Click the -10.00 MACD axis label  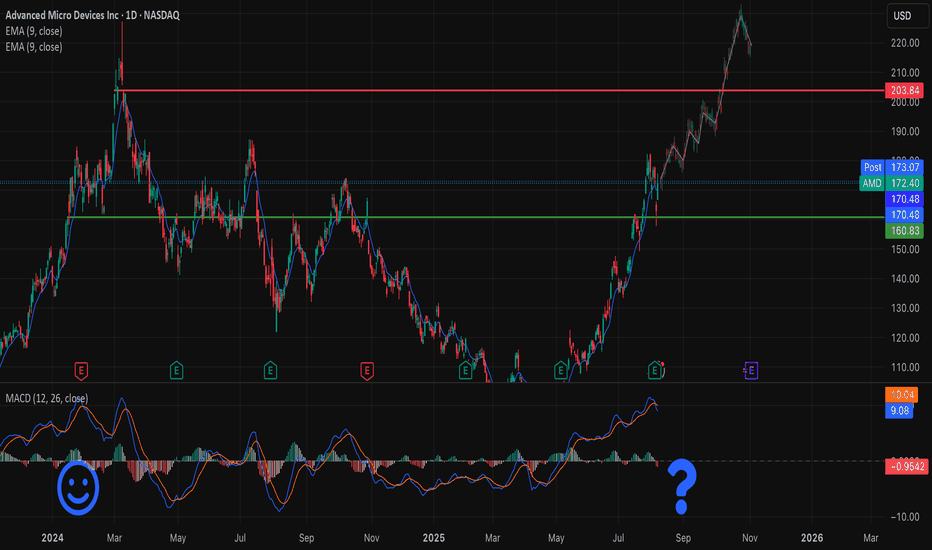click(x=905, y=517)
